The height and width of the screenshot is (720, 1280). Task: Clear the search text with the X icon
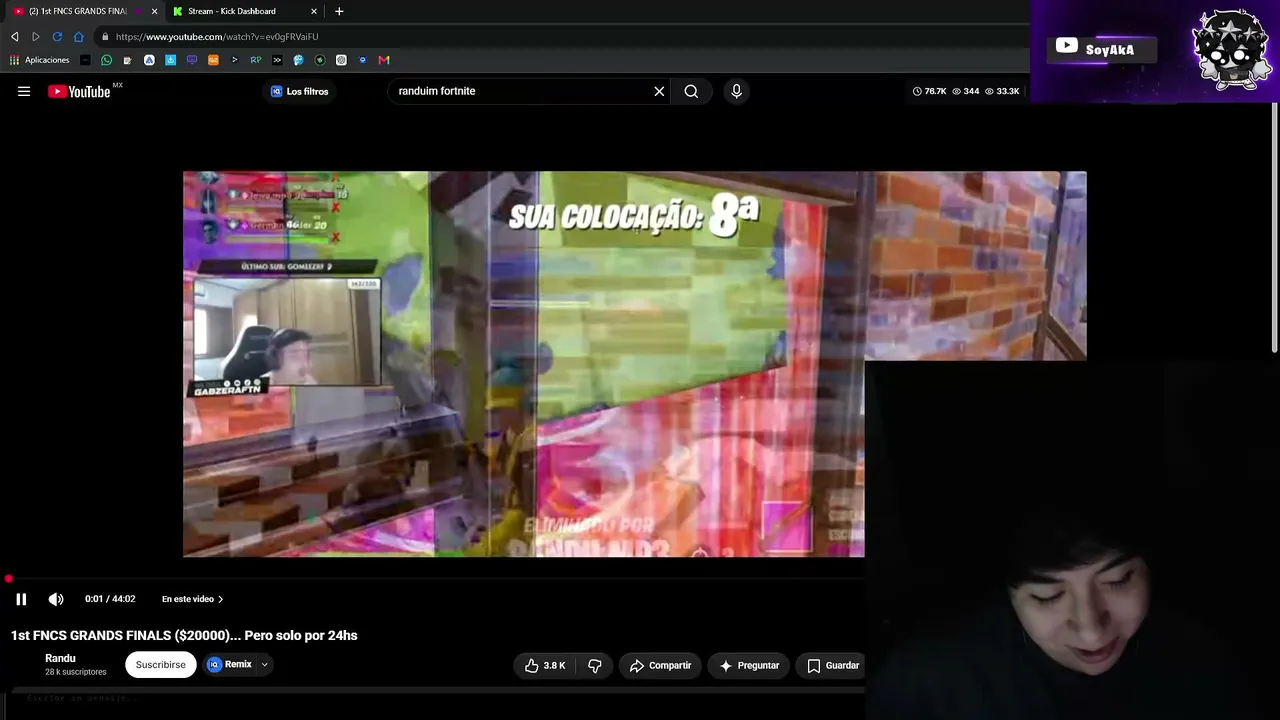click(x=659, y=91)
